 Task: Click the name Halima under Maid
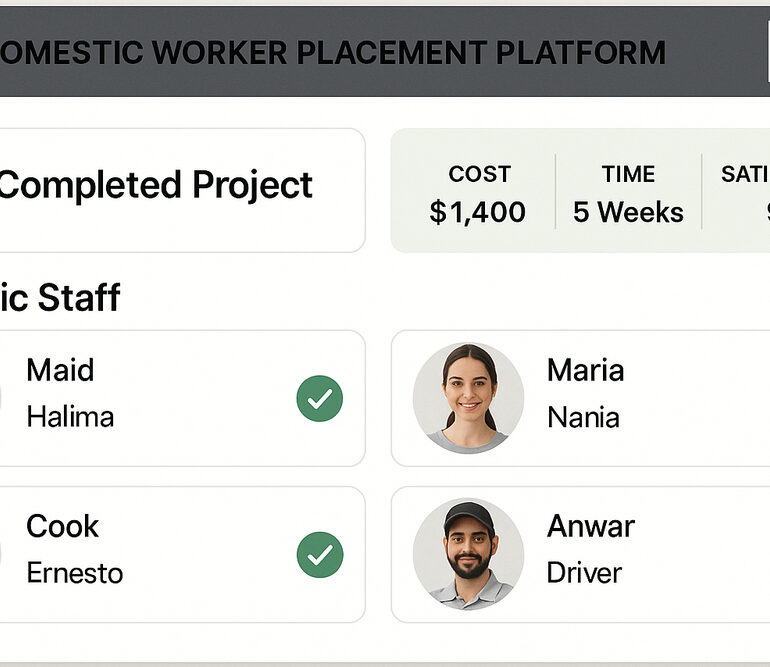pos(70,416)
